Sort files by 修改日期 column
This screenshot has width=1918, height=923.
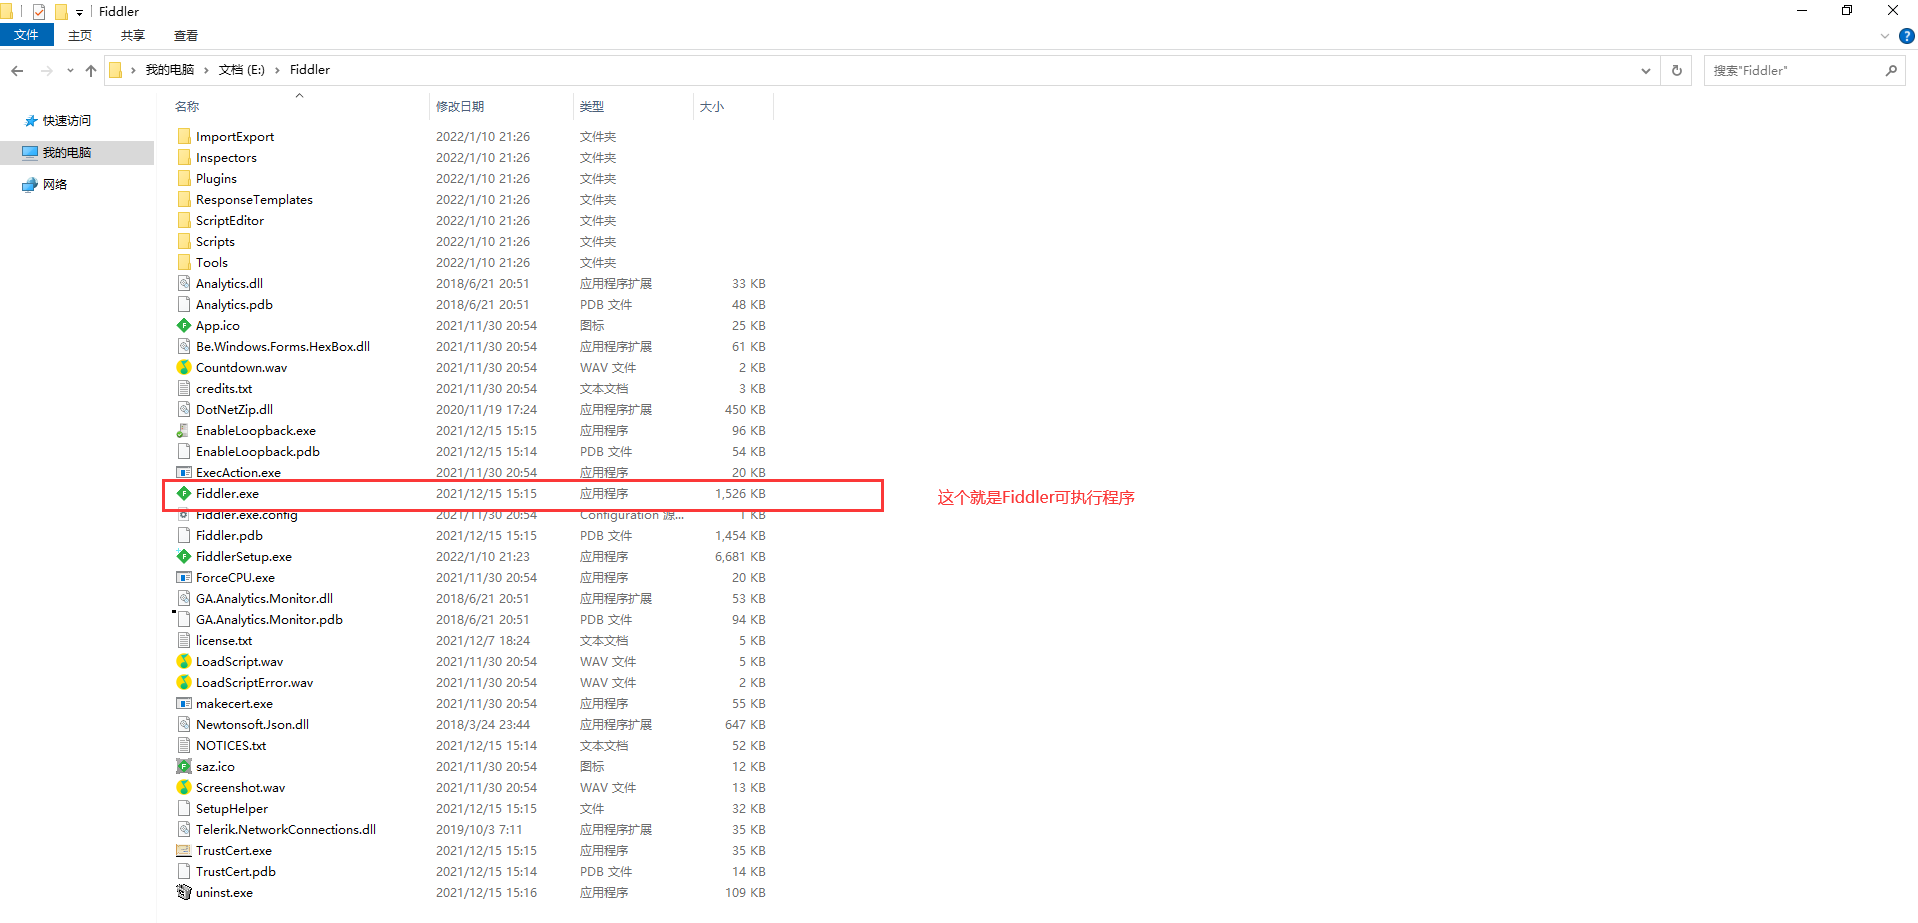(x=460, y=106)
